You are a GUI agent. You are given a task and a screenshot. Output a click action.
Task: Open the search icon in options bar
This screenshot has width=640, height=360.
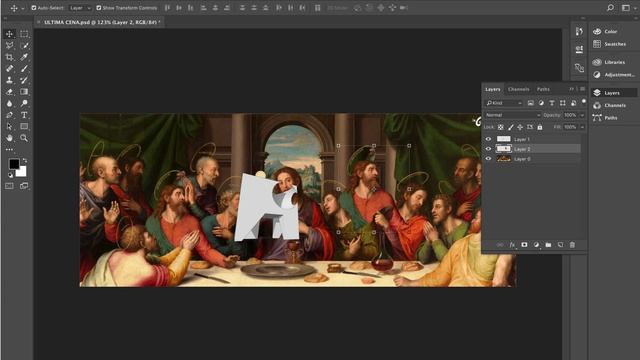click(x=610, y=8)
